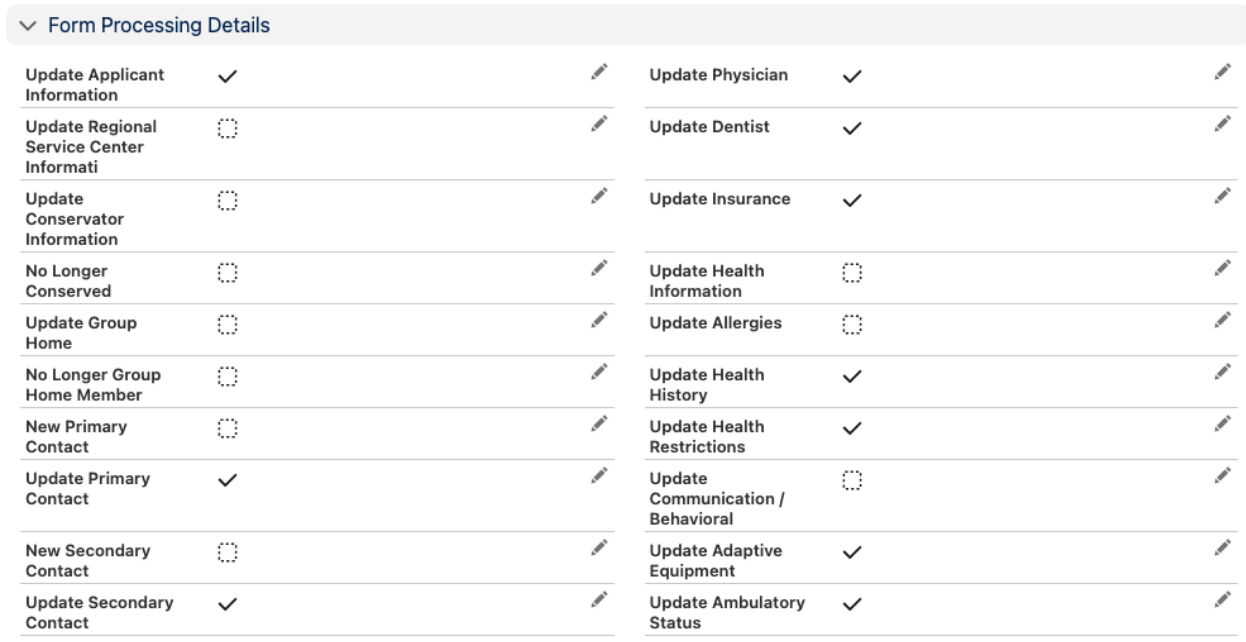Uncheck the Update Primary Contact checkmark

pyautogui.click(x=228, y=481)
